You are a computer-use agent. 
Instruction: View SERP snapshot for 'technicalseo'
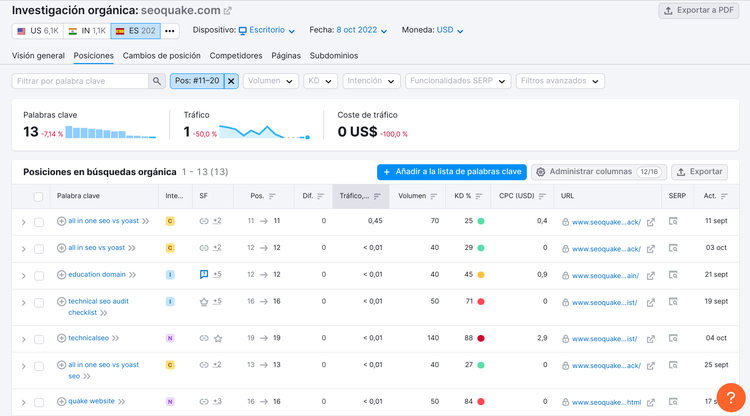point(673,338)
